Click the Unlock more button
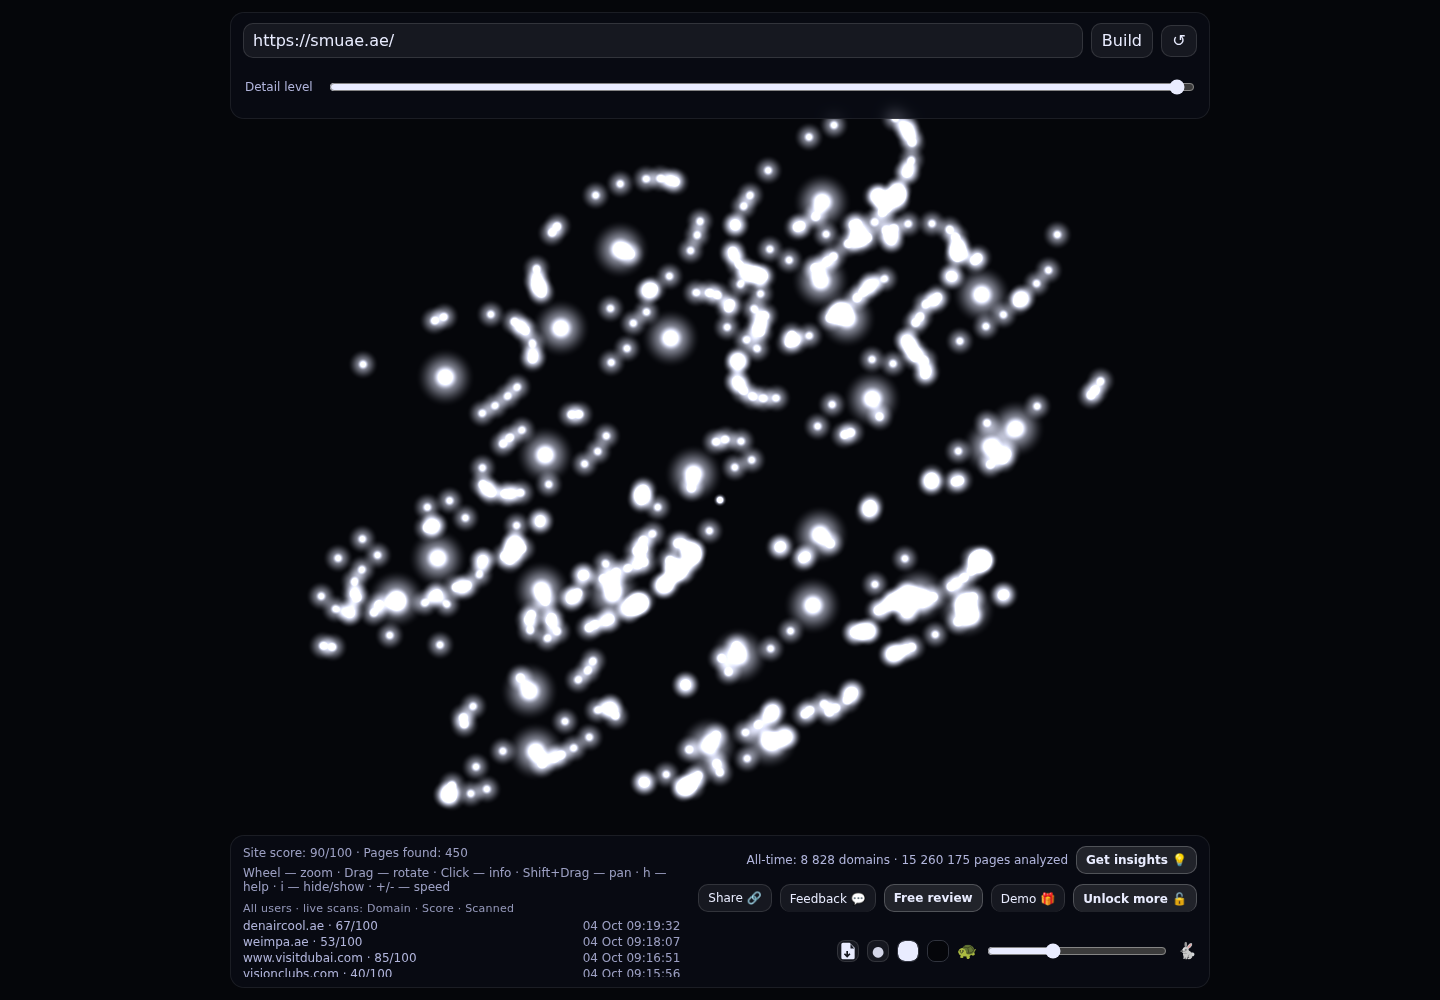Image resolution: width=1440 pixels, height=1000 pixels. point(1135,898)
